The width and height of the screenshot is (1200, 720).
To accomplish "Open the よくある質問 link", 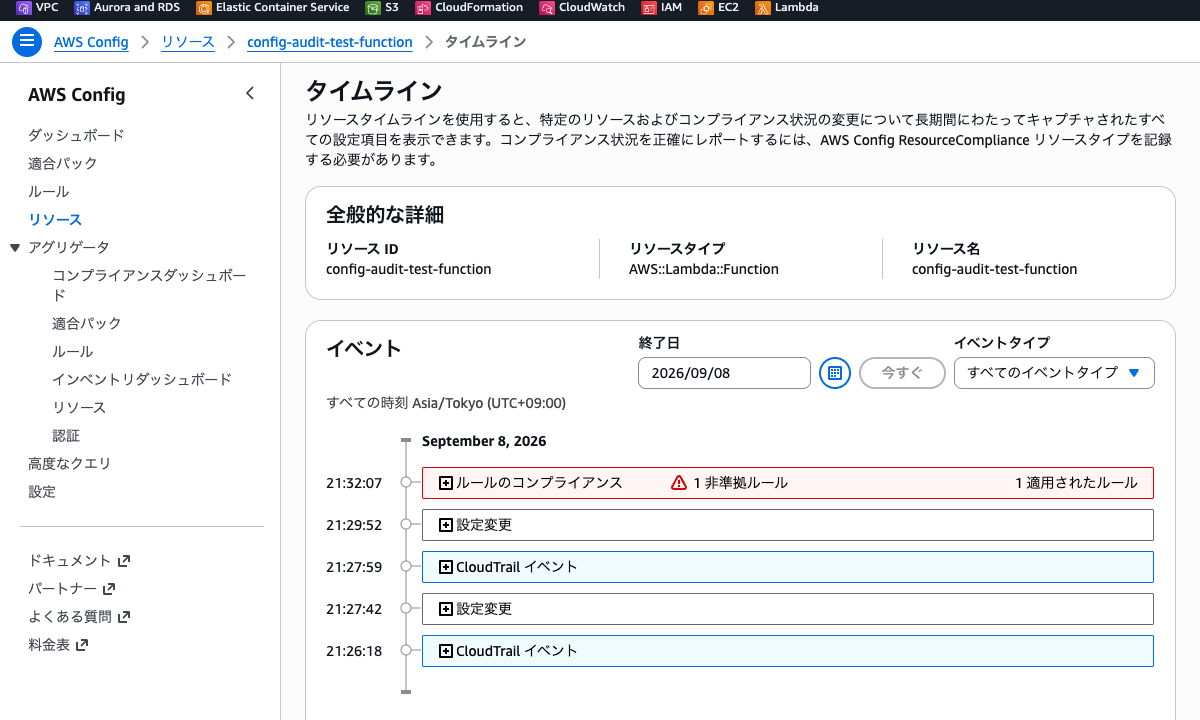I will point(70,617).
